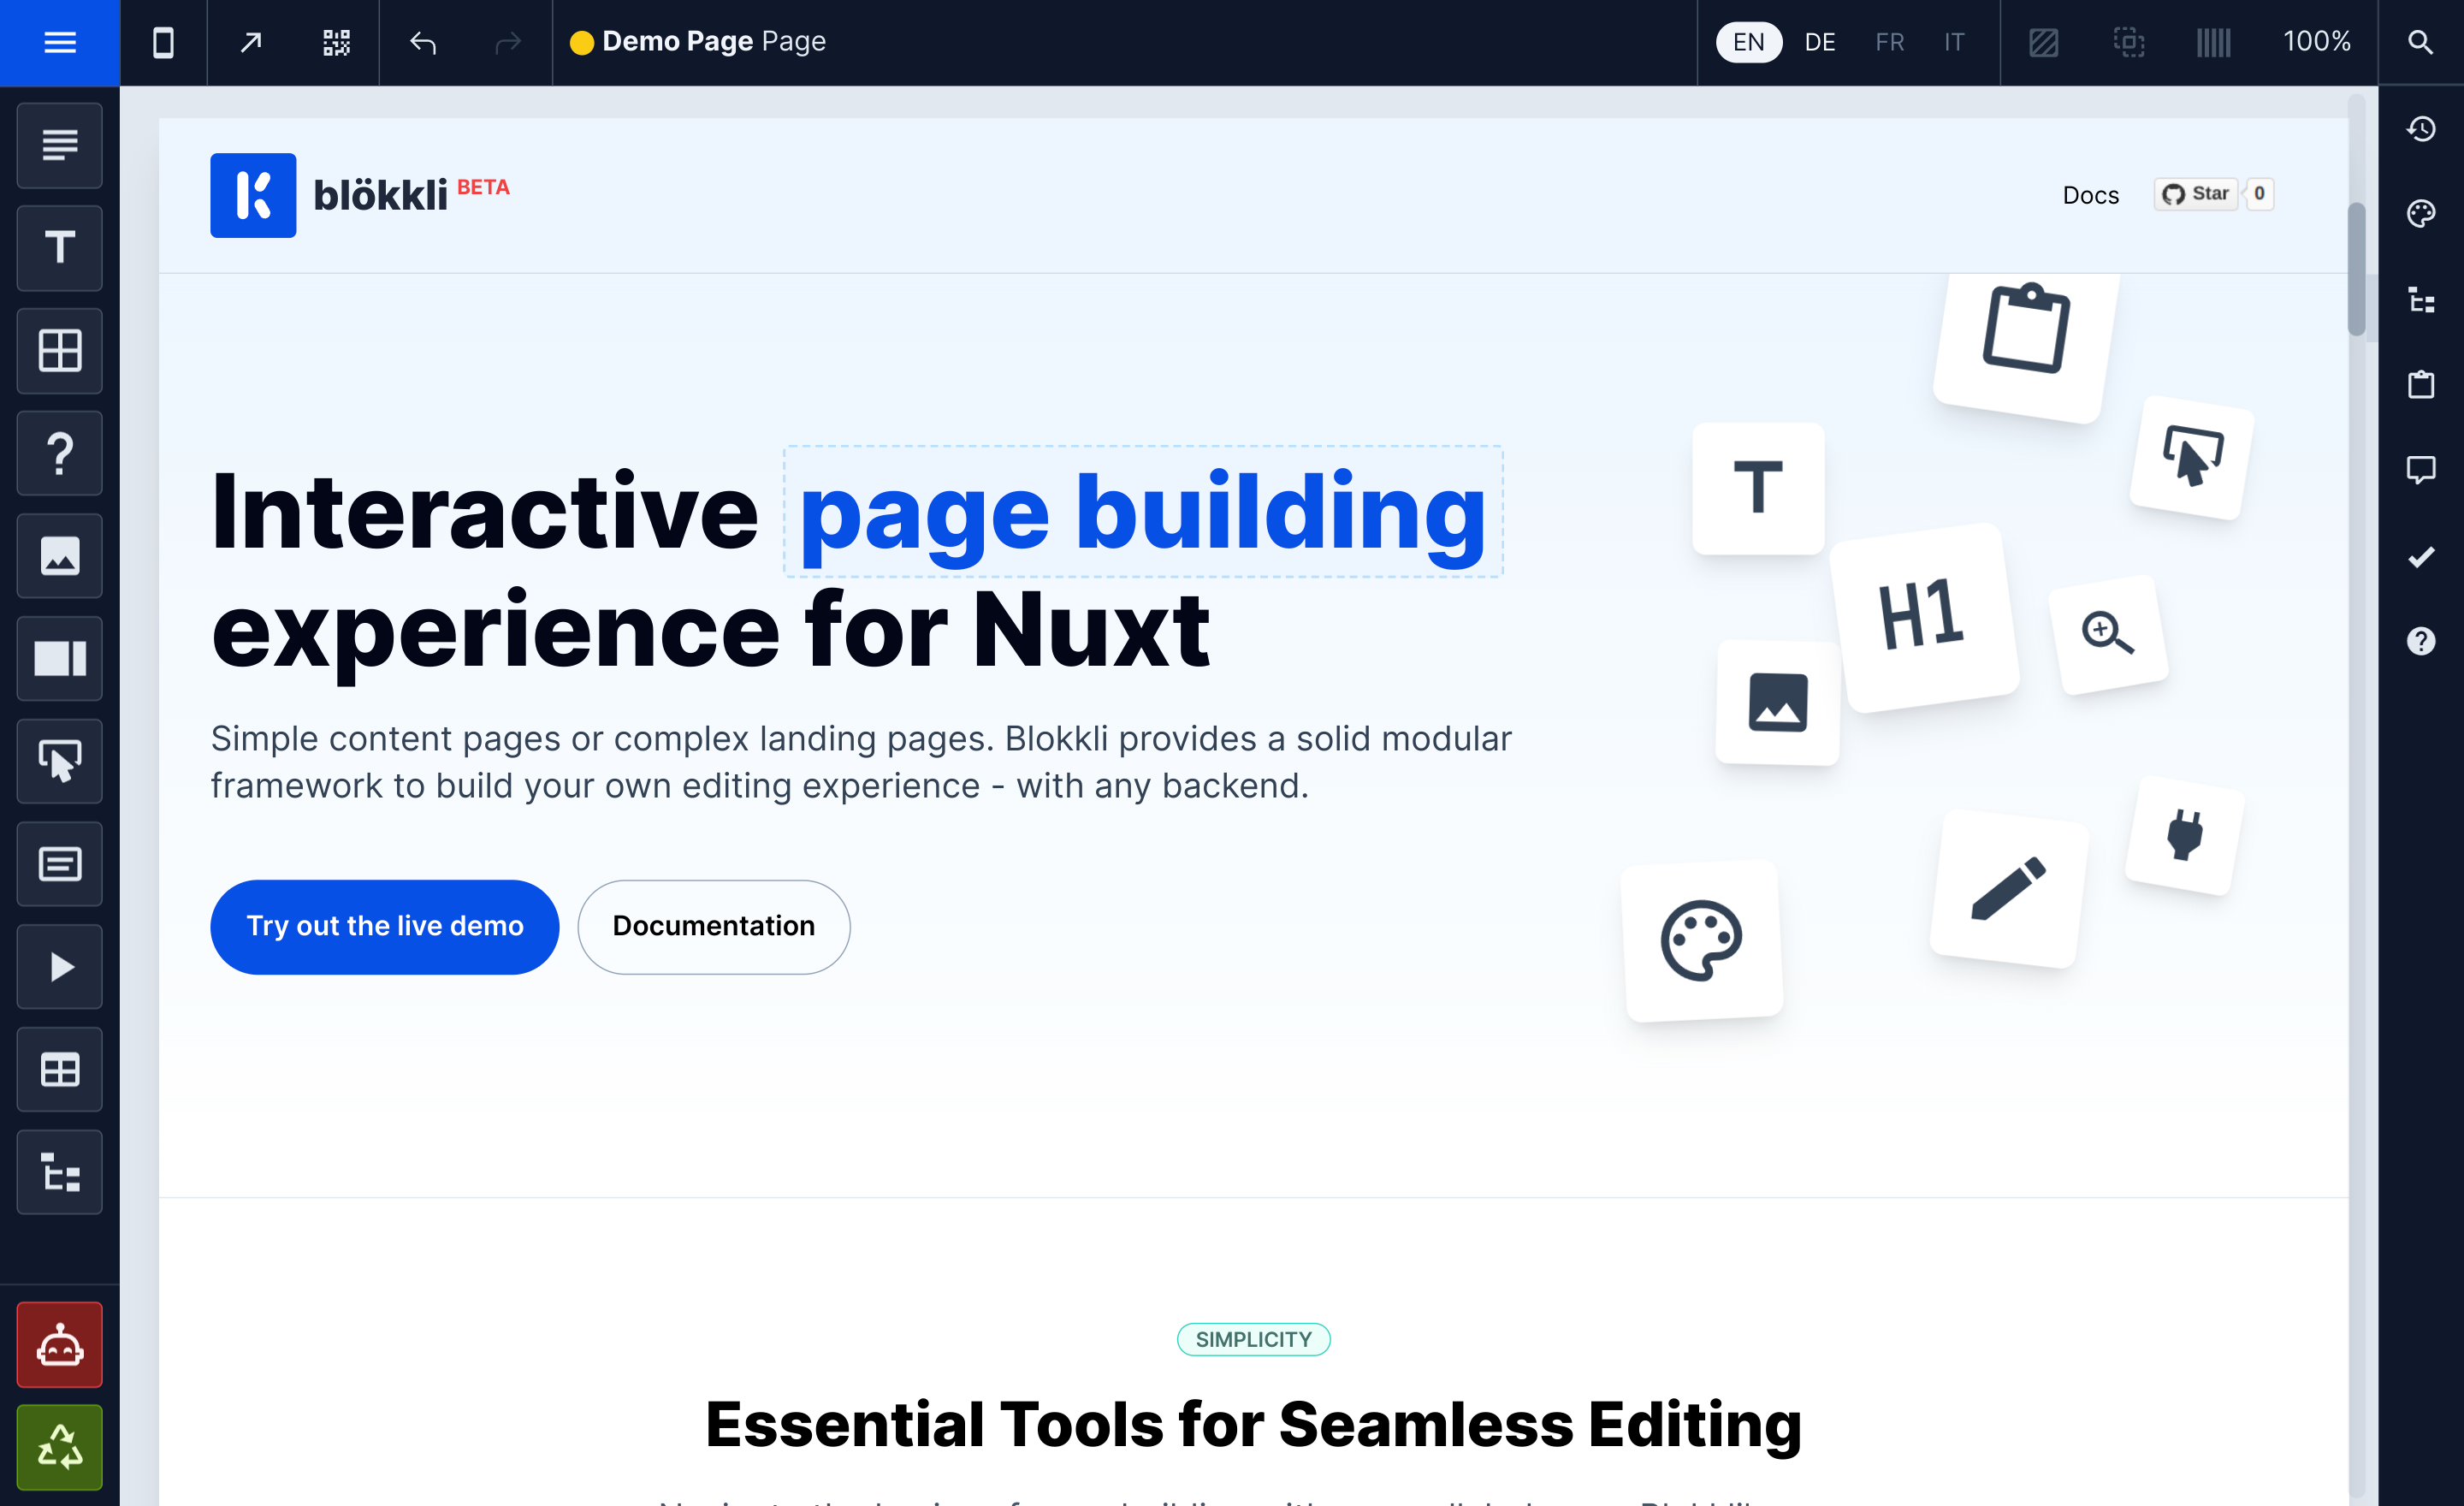Screen dimensions: 2464x1506
Task: Open the Grid layout tool
Action: [60, 348]
